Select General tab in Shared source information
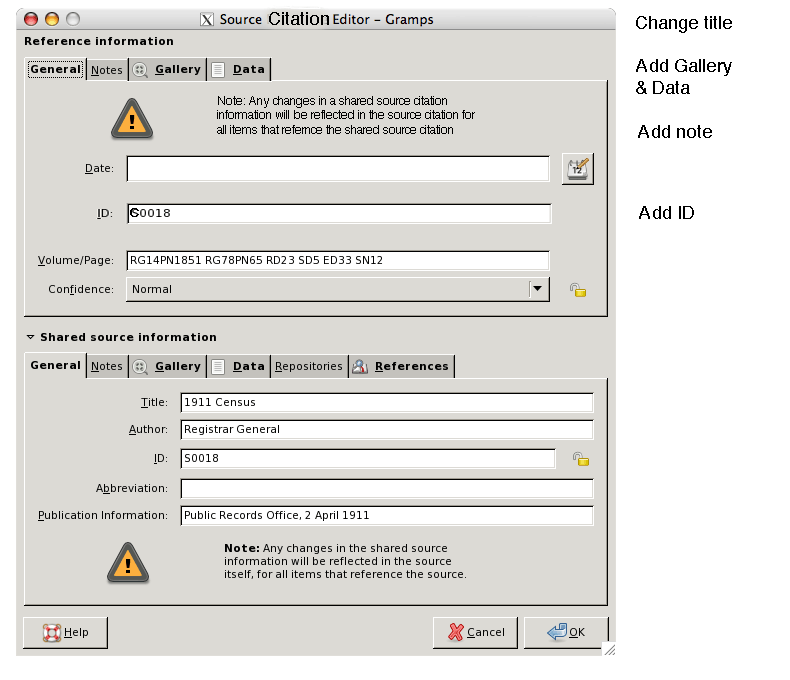 [55, 365]
